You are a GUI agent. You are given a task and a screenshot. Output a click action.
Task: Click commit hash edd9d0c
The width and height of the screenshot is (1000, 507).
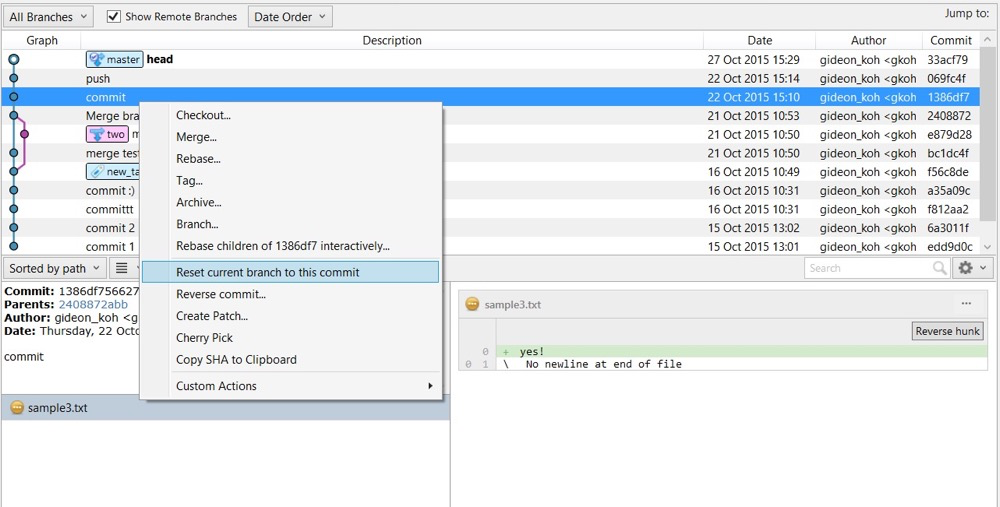(x=950, y=247)
